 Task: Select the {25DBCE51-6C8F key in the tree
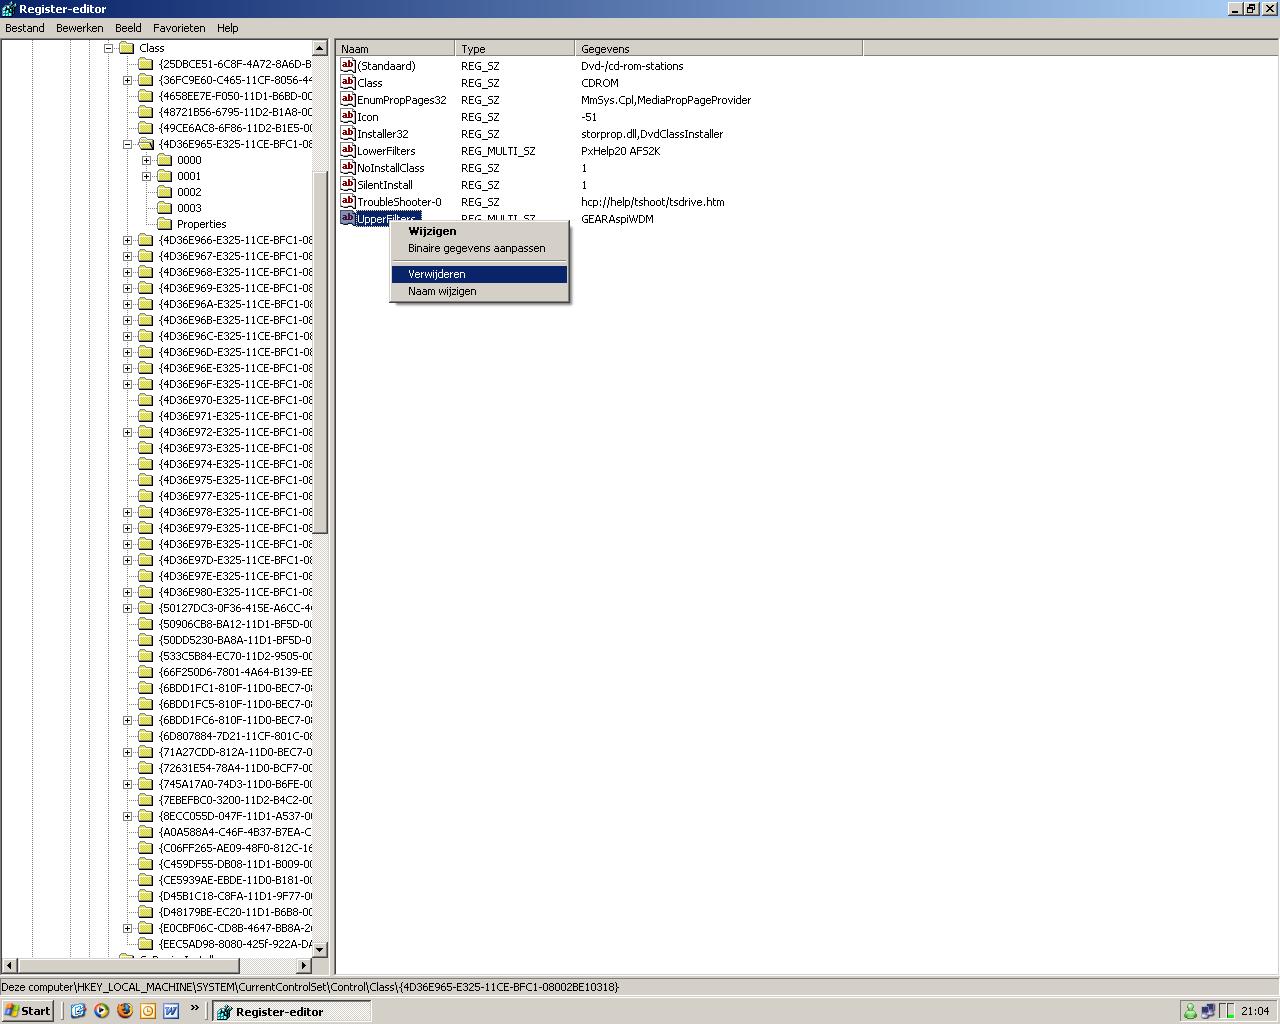(x=235, y=64)
